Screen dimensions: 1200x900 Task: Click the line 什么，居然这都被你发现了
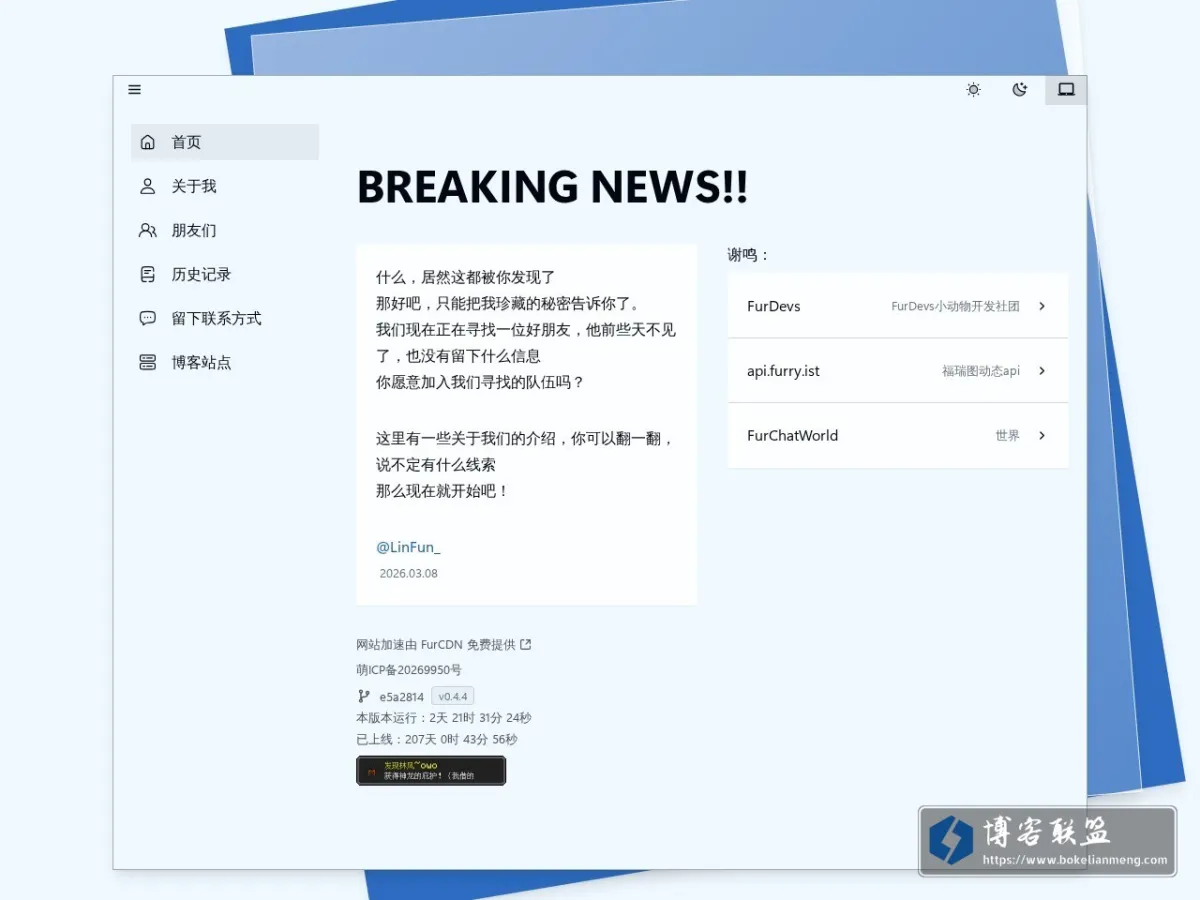coord(466,277)
